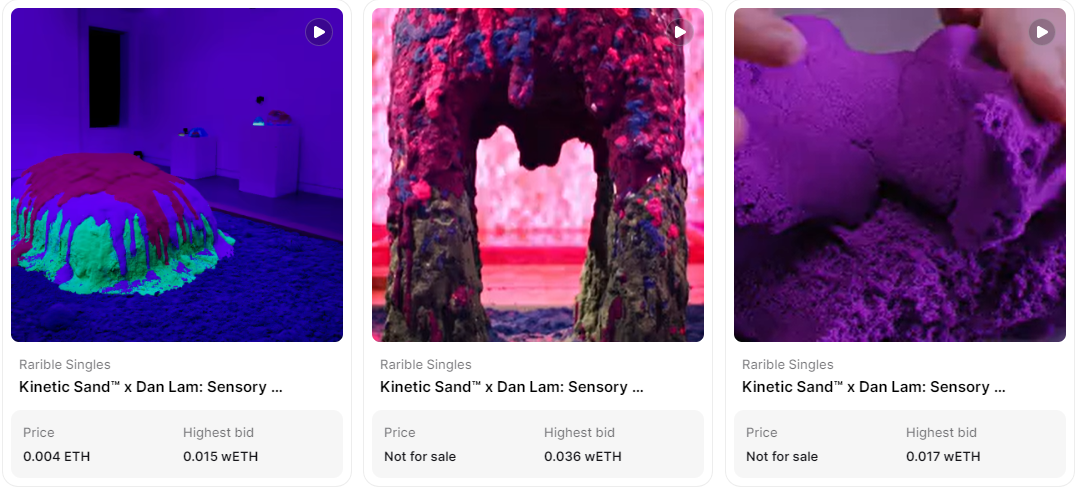Click the 0.036 wETH highest bid
Viewport: 1075px width, 492px height.
coord(583,456)
